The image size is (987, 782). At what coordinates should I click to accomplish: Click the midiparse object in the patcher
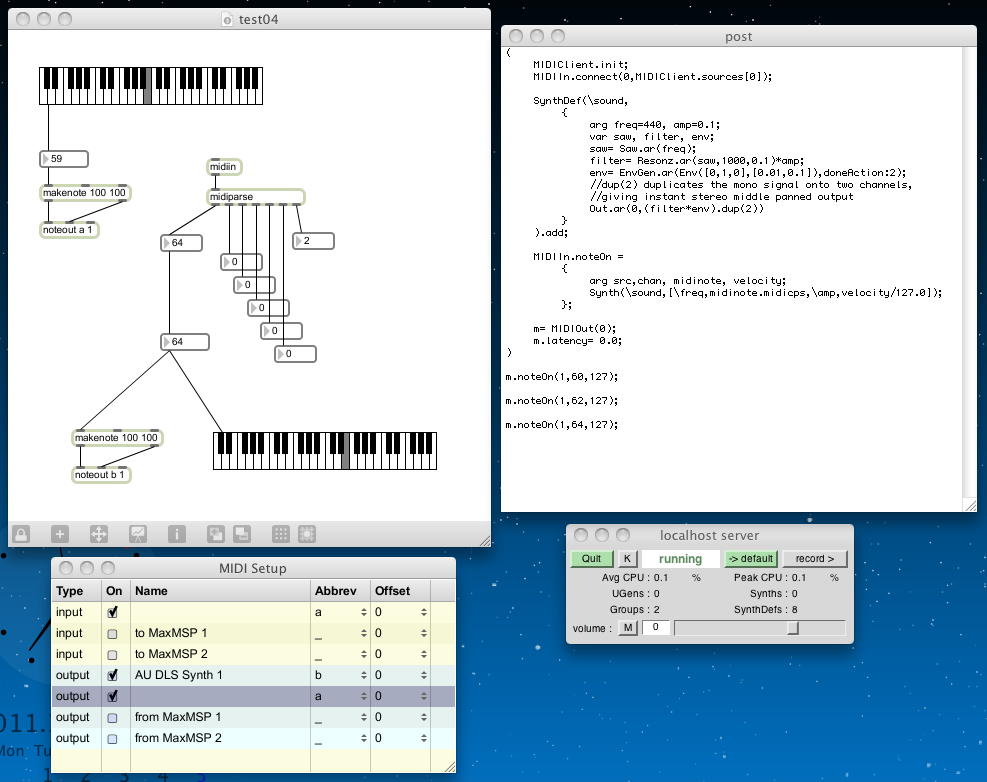256,197
